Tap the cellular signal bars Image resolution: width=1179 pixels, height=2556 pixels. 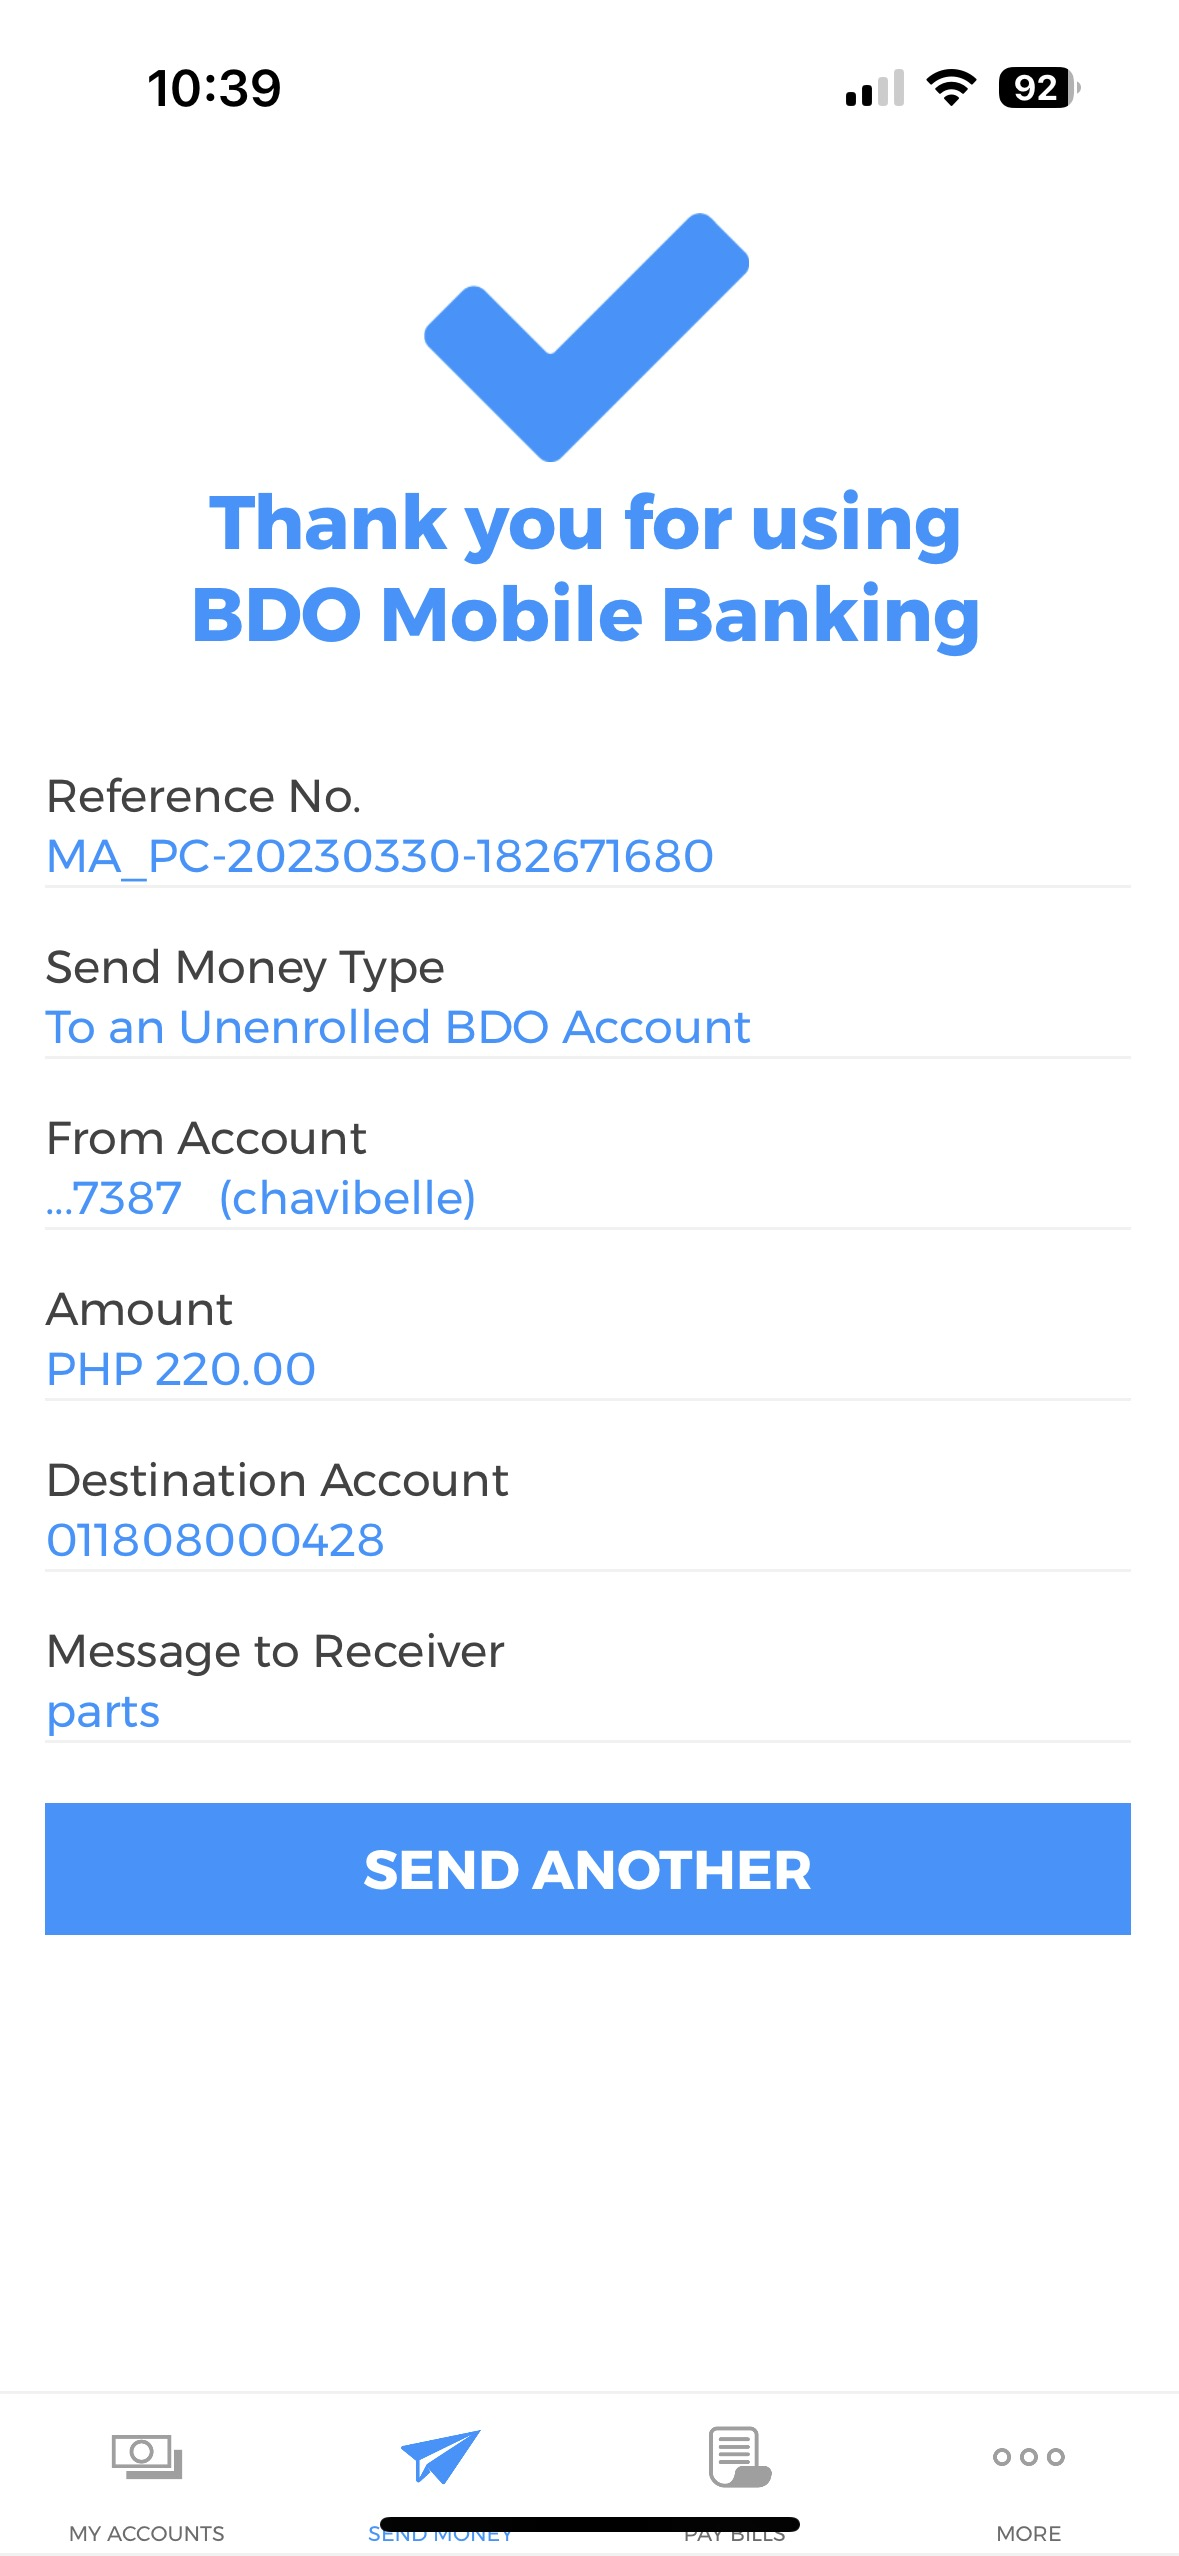[874, 88]
